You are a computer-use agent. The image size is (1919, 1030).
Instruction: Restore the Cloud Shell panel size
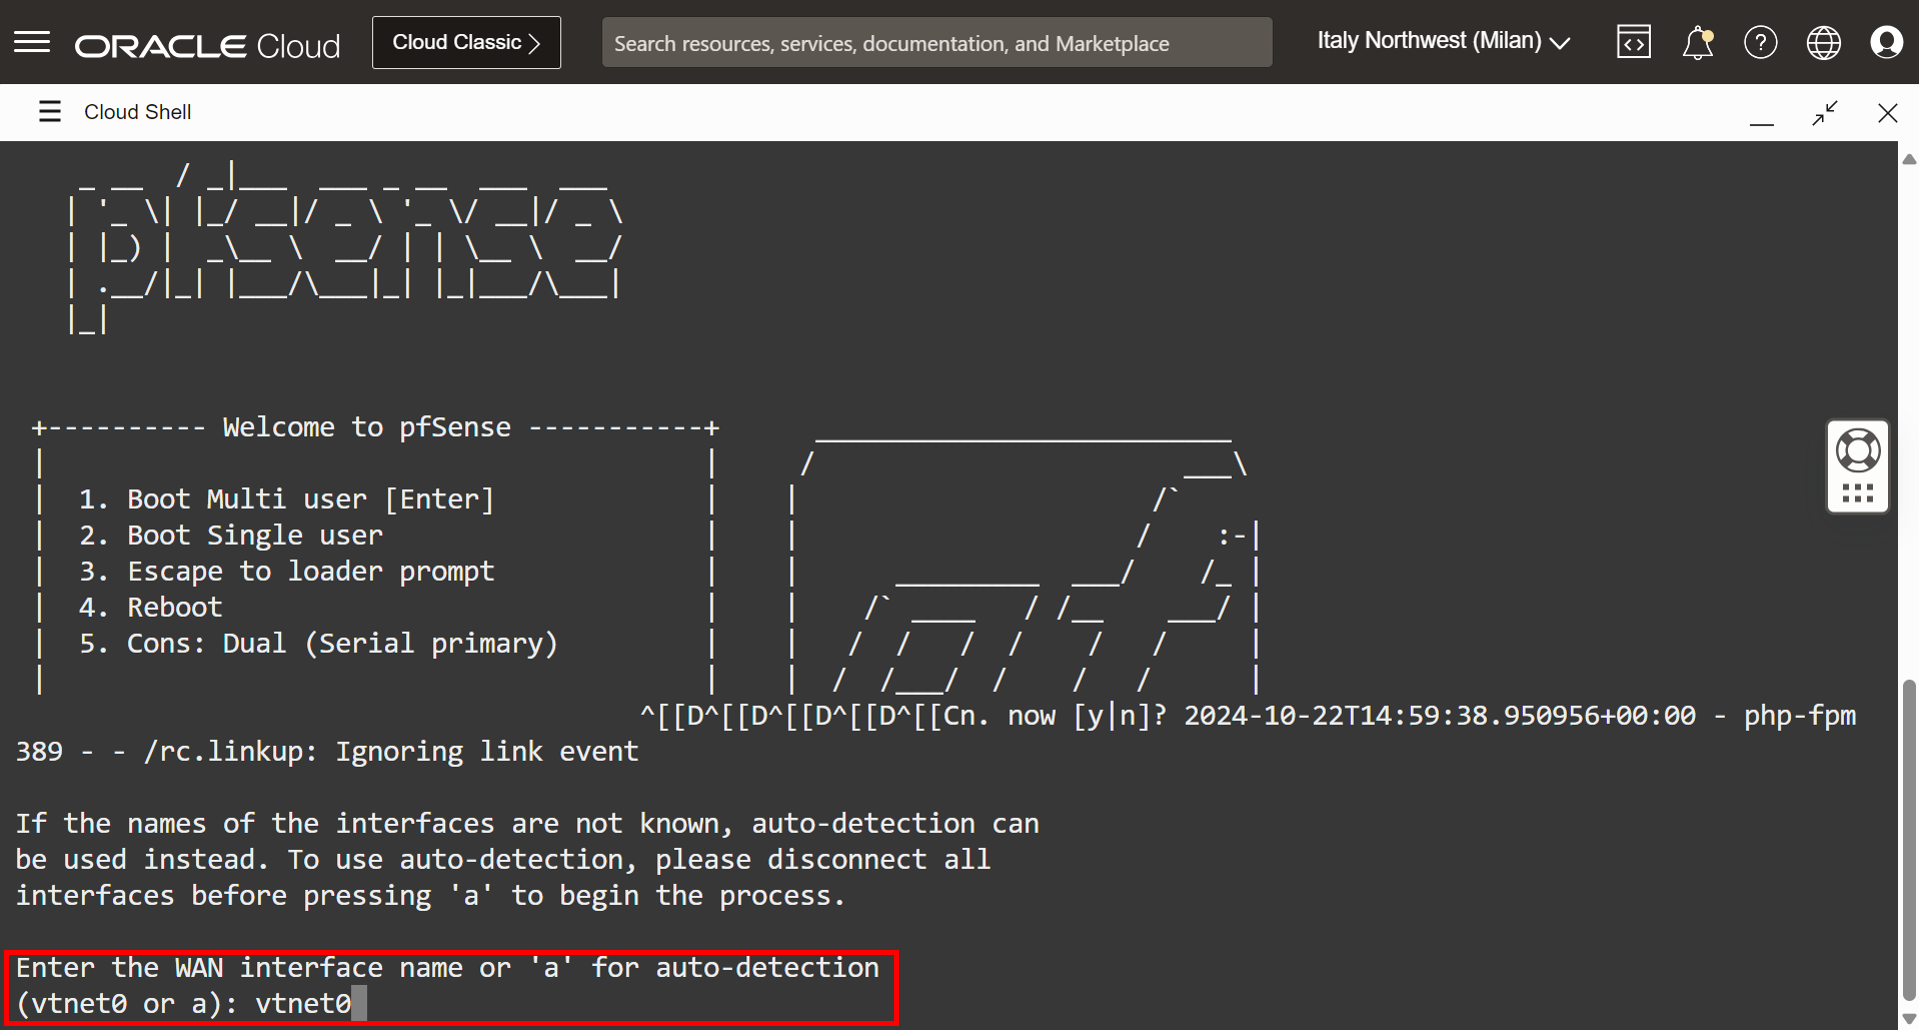(x=1825, y=113)
